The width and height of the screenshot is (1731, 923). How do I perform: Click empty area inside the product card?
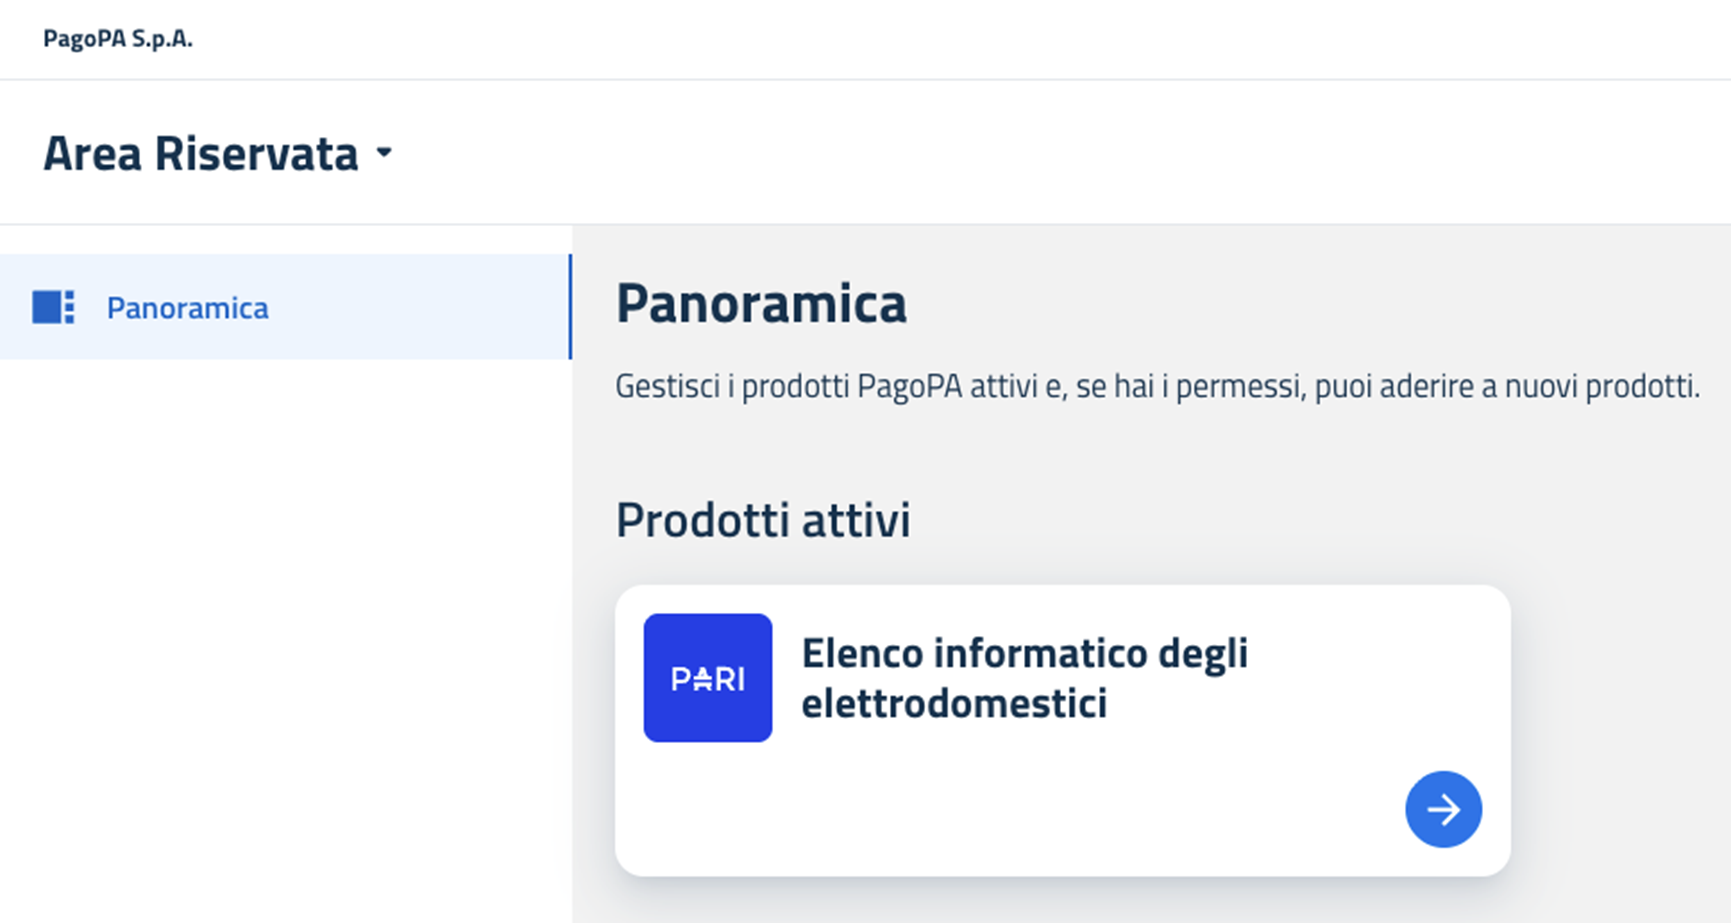pyautogui.click(x=1000, y=810)
